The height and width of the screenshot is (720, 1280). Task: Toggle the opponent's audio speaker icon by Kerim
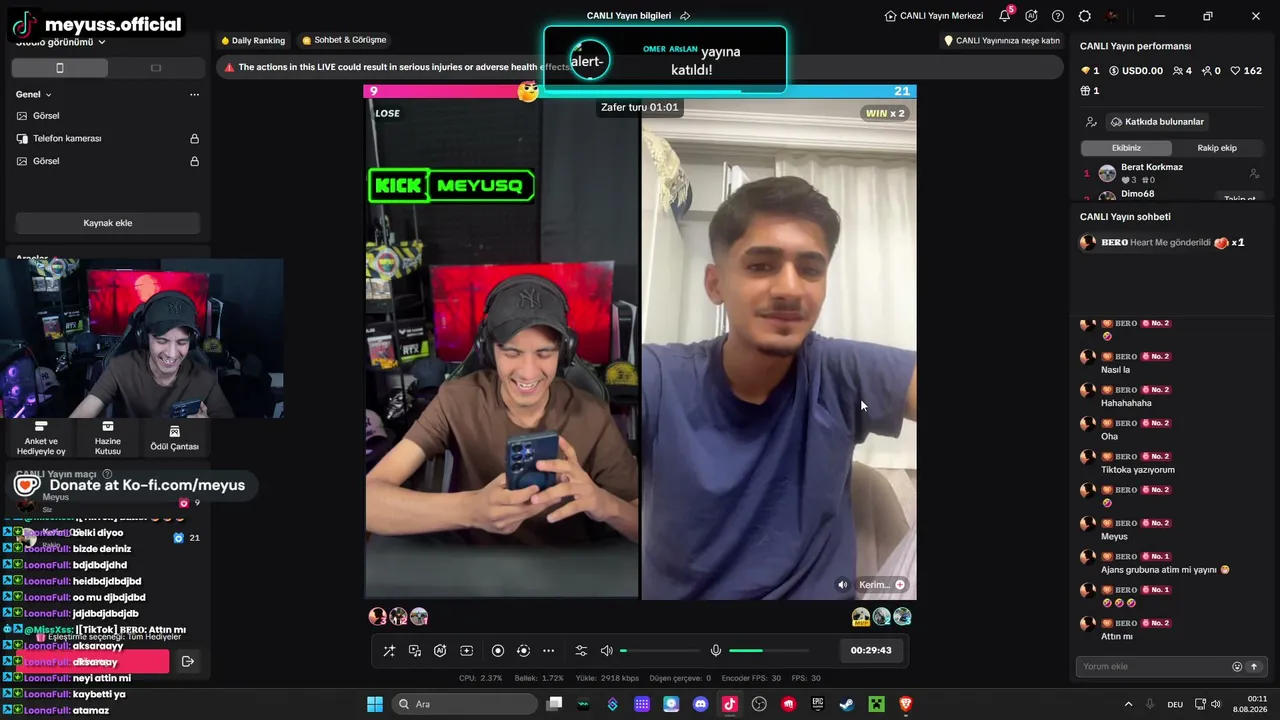click(x=843, y=585)
